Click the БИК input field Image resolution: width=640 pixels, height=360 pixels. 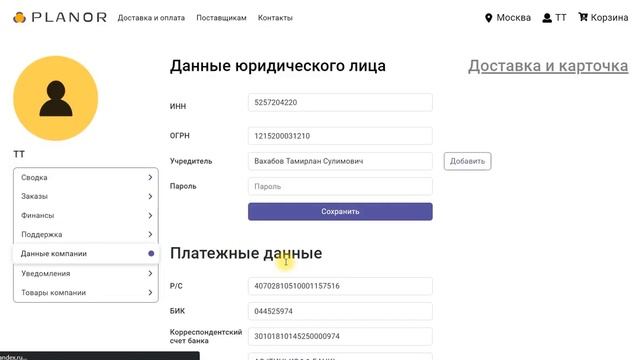(x=340, y=311)
